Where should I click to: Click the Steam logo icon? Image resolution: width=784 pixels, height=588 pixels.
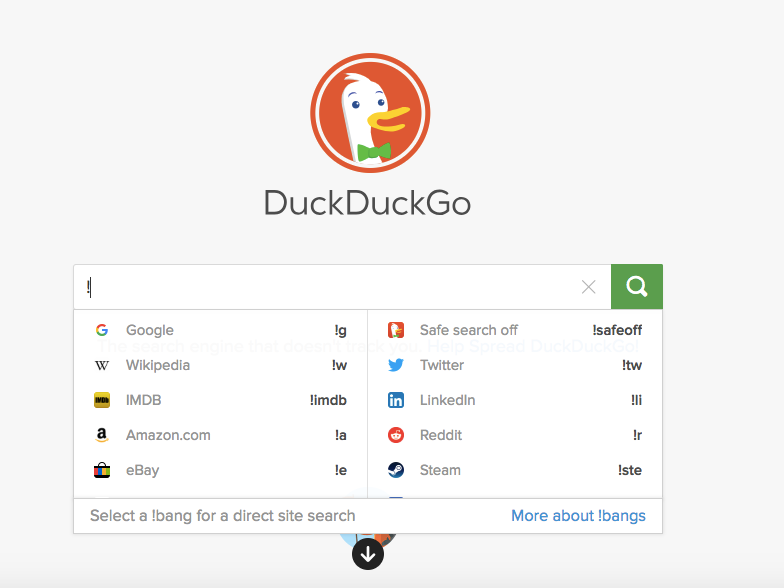point(396,470)
